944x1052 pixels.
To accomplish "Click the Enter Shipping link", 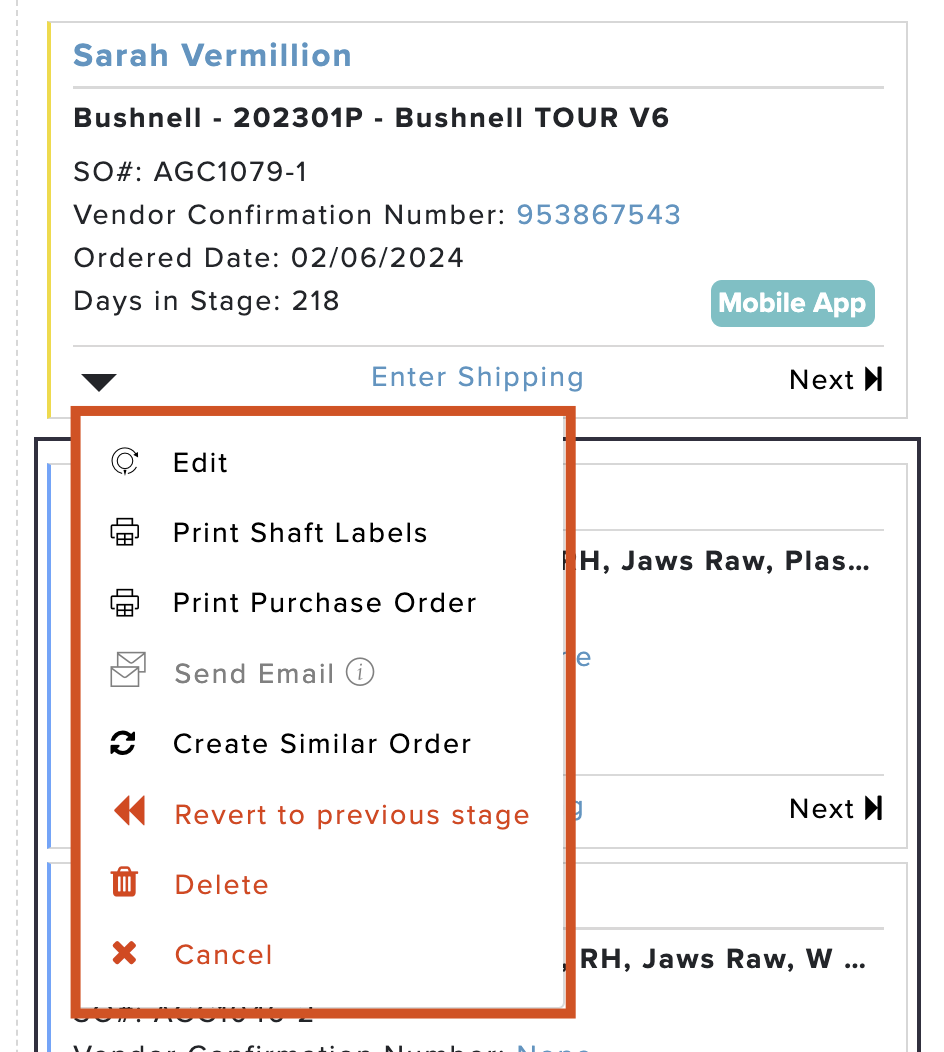I will pyautogui.click(x=478, y=378).
